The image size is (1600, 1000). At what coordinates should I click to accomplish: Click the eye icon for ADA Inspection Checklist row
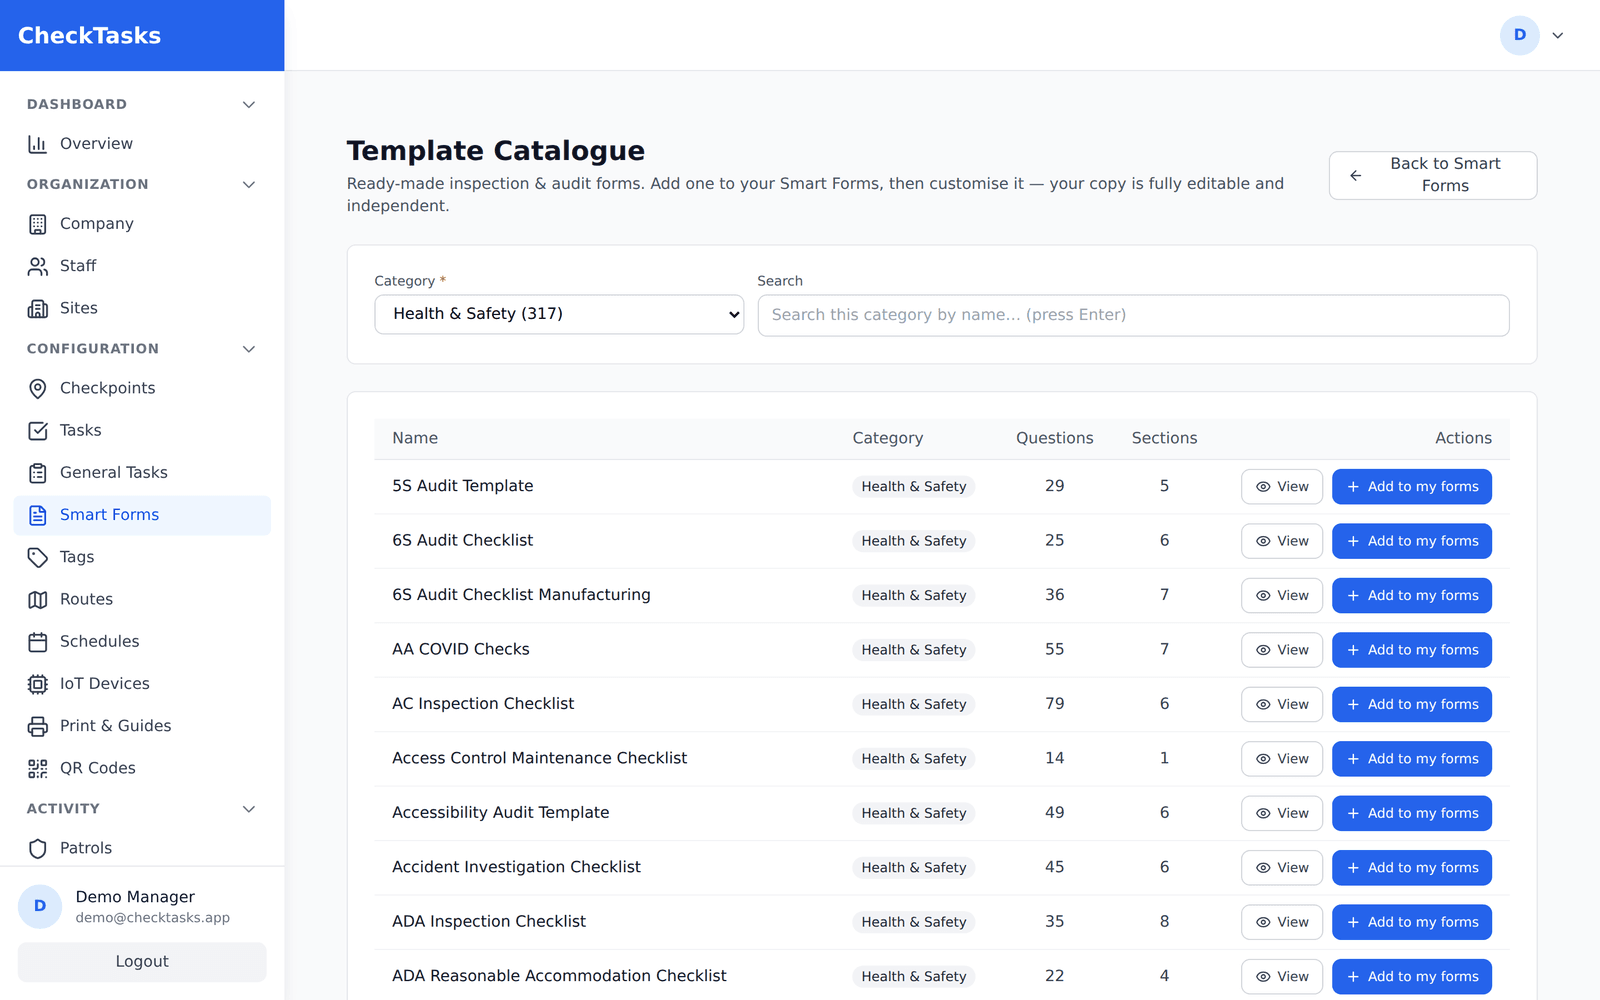click(1263, 922)
